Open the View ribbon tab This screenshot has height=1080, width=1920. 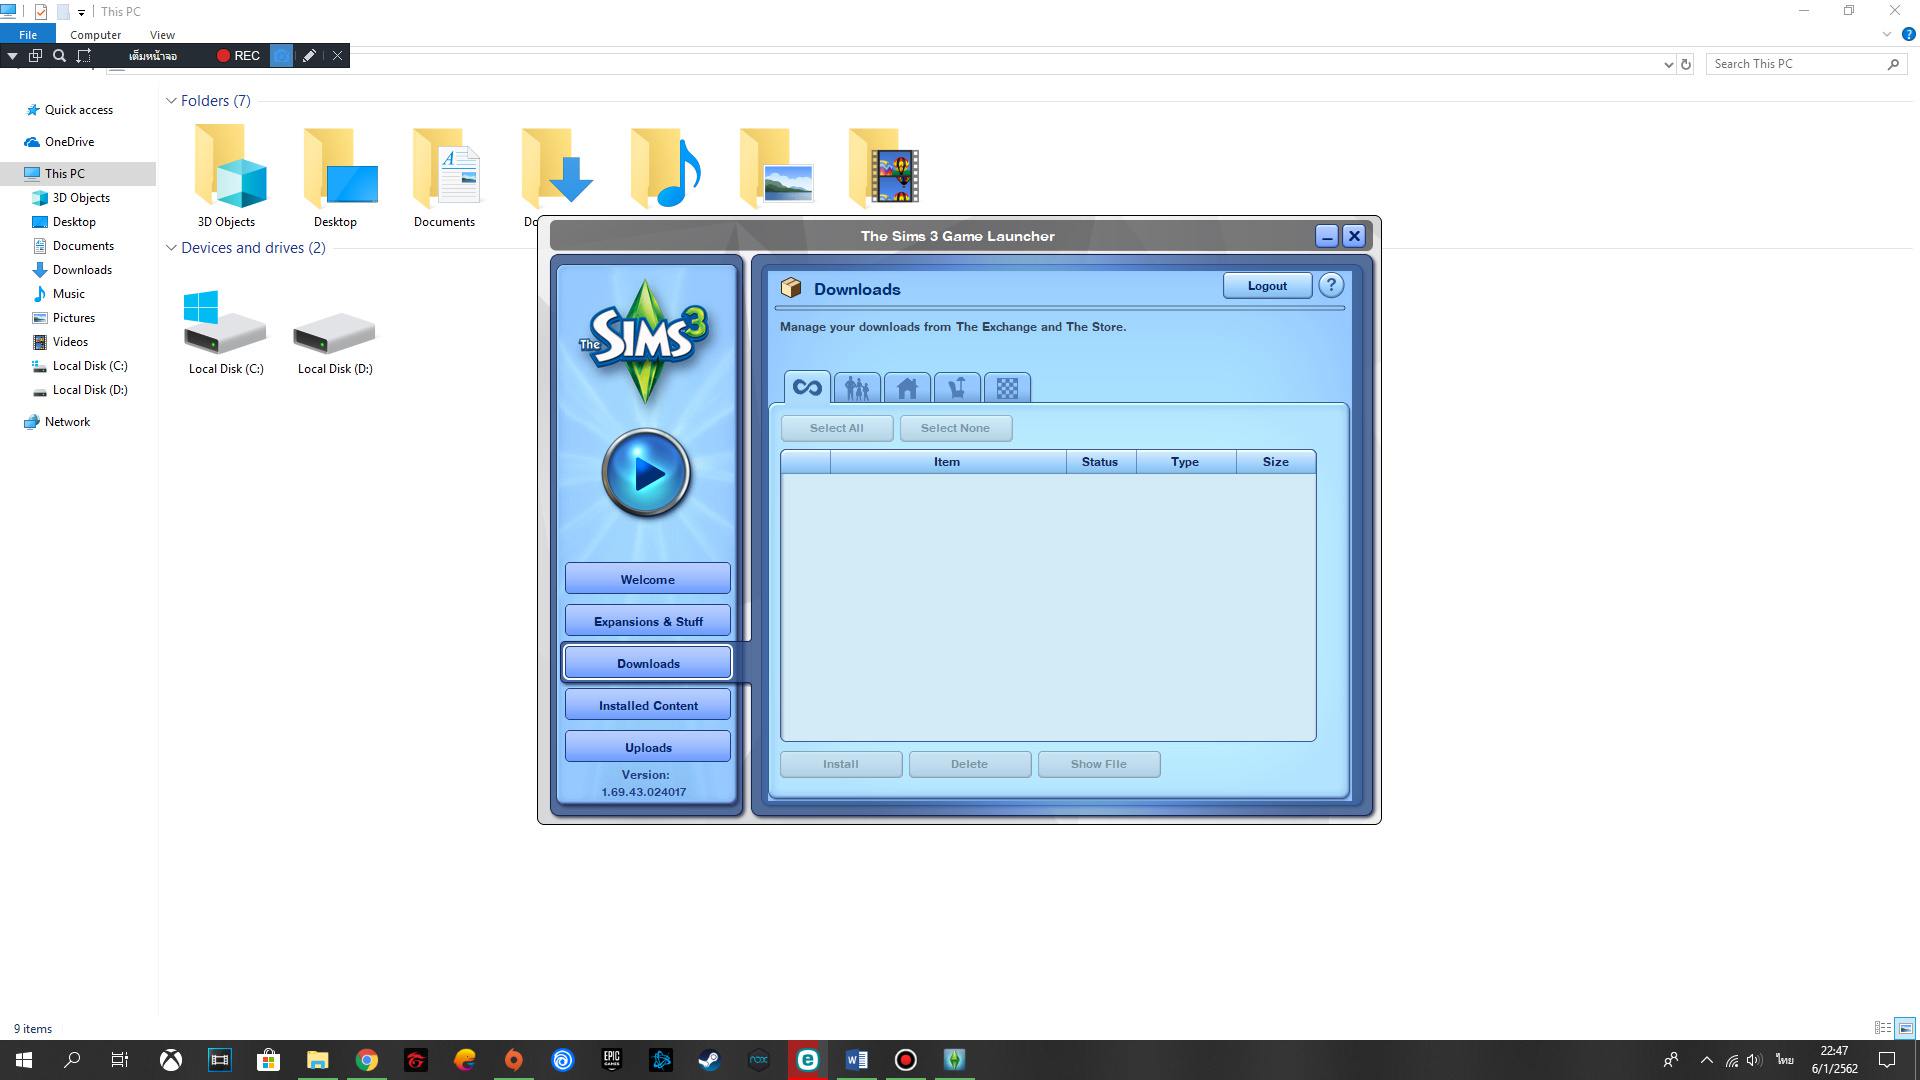pos(162,34)
